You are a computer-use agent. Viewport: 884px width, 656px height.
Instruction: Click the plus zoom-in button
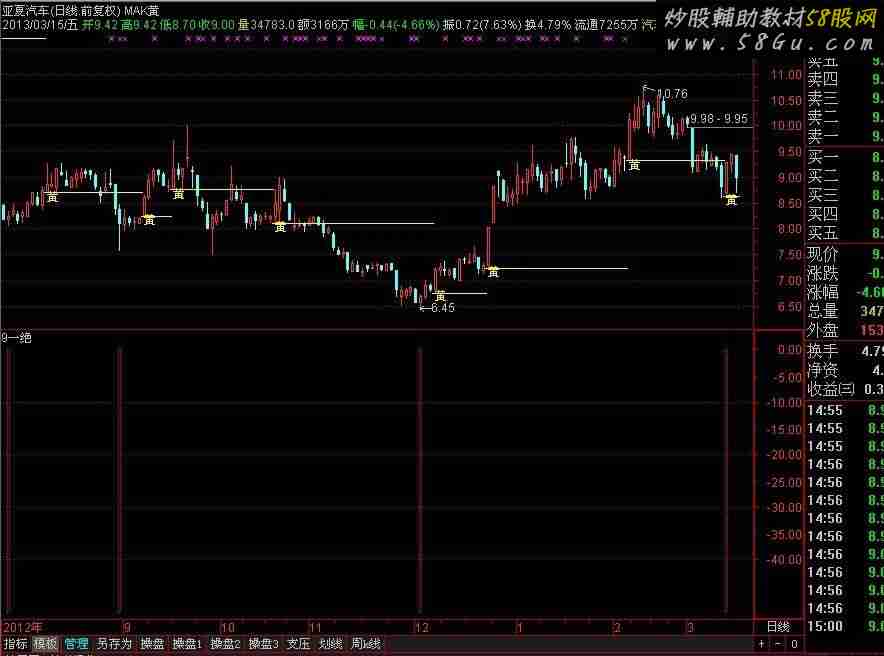pos(762,644)
